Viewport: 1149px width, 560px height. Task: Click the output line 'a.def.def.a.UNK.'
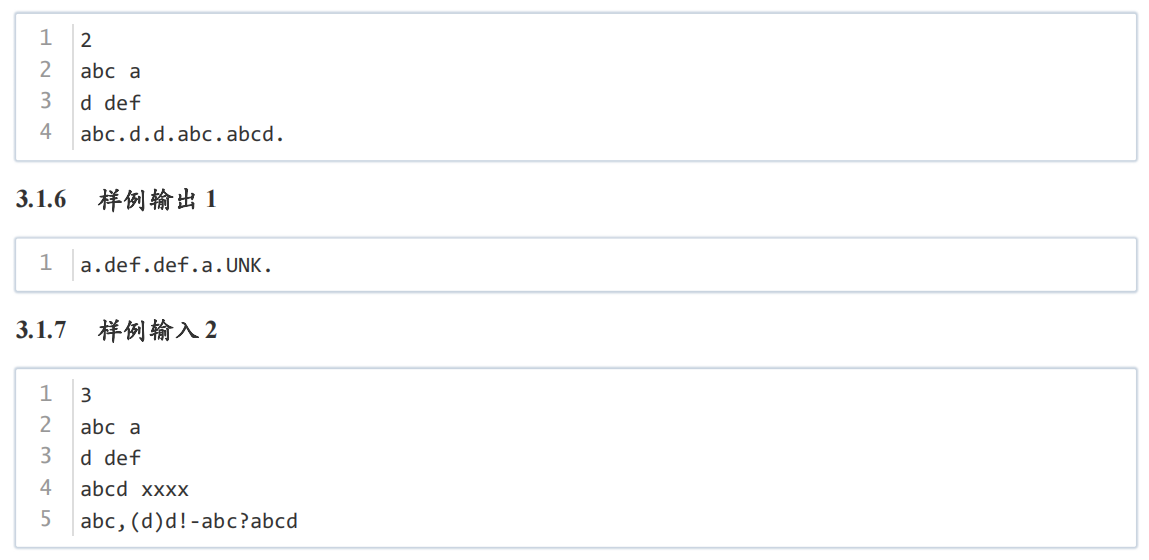click(176, 265)
